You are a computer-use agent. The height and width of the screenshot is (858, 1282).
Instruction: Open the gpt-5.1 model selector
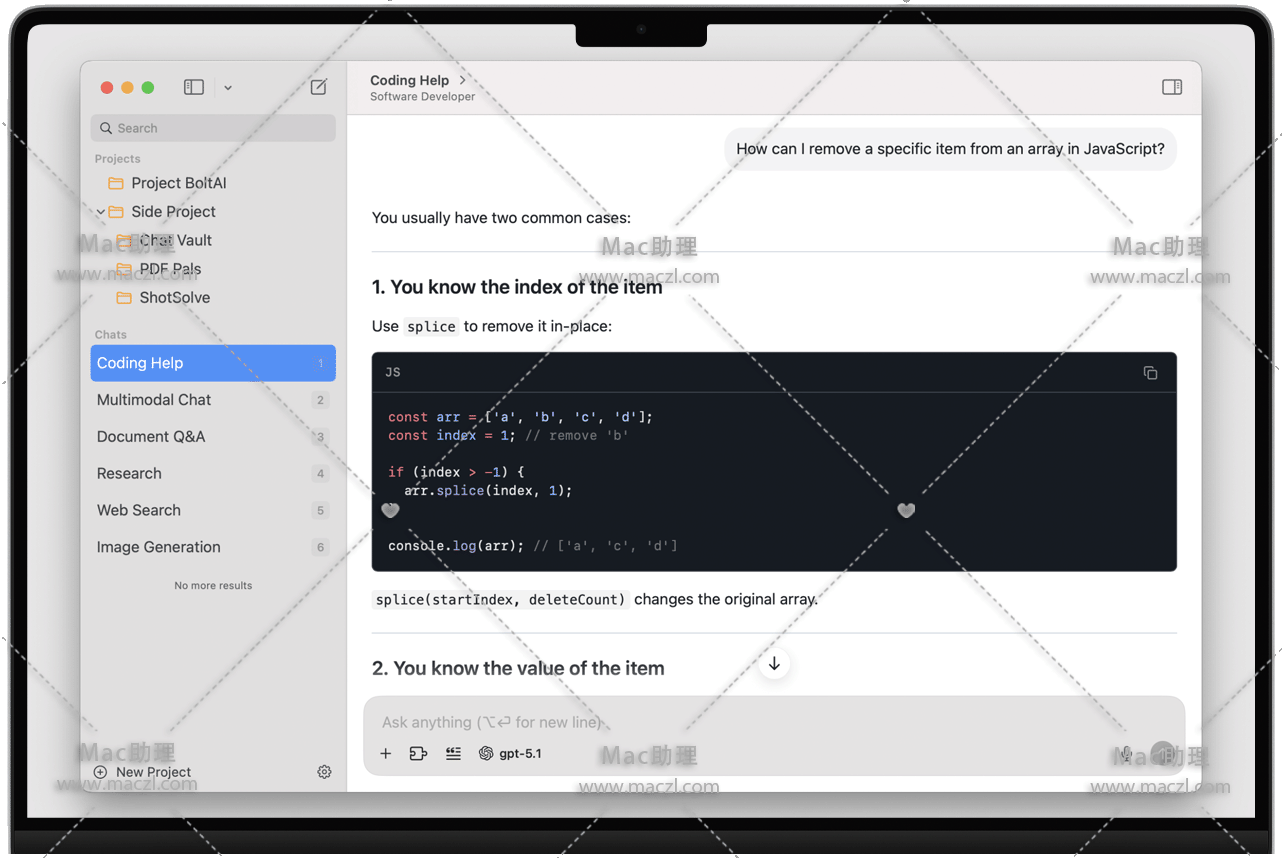pos(510,753)
